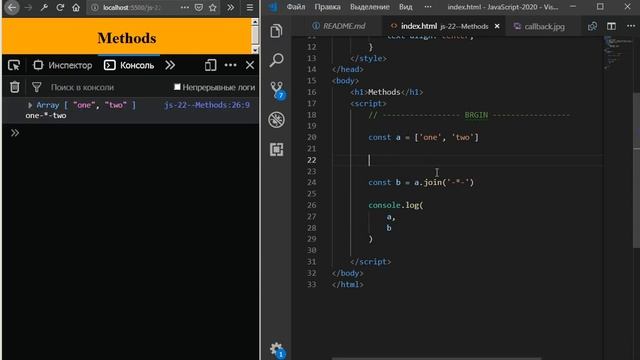This screenshot has height=360, width=640.
Task: Expand the logged Array entry
Action: (x=30, y=105)
